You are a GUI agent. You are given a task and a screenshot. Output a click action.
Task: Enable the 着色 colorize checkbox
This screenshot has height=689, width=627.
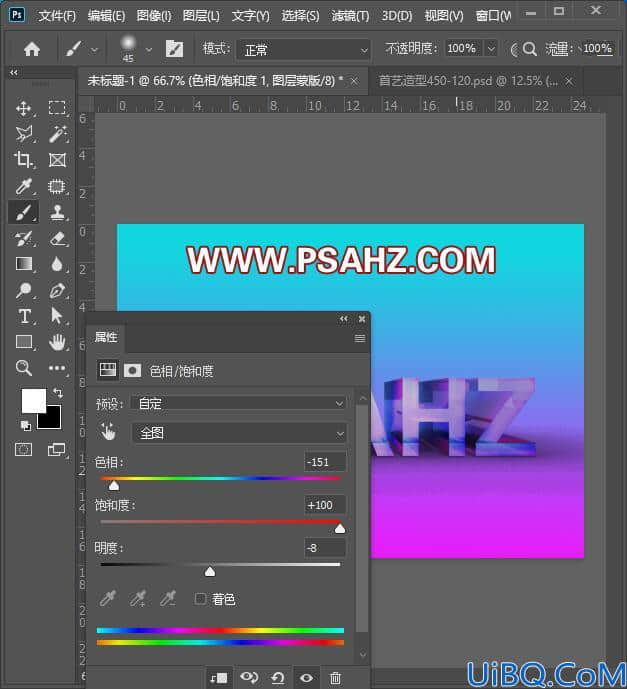[x=200, y=598]
